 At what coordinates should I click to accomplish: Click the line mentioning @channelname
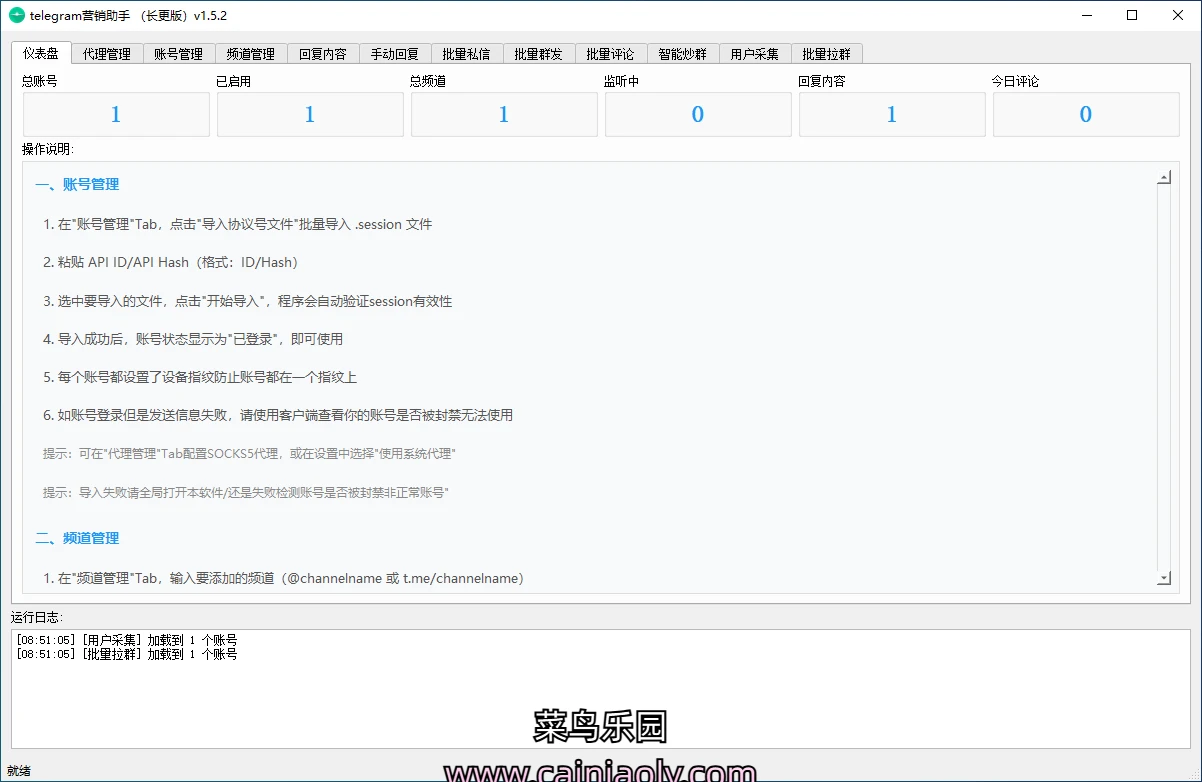pos(284,578)
